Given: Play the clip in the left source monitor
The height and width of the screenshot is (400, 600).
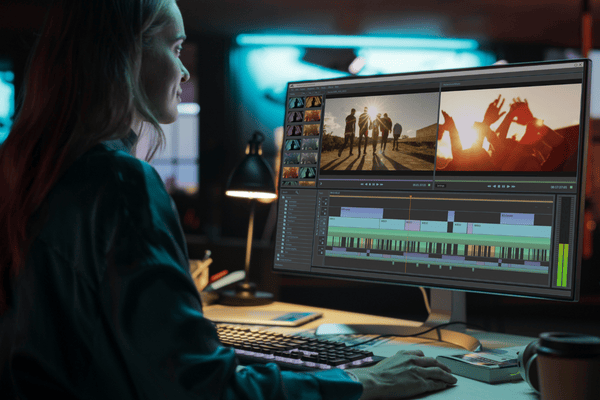Looking at the screenshot, I should click(377, 184).
